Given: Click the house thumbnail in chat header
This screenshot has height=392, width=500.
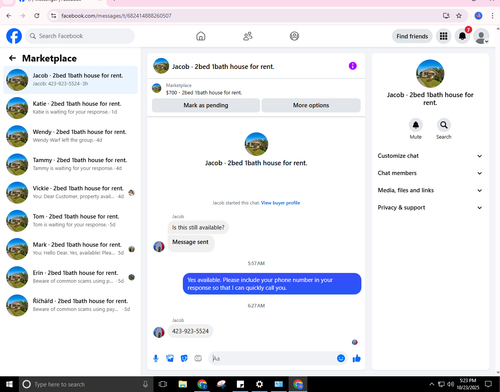Looking at the screenshot, I should click(161, 66).
